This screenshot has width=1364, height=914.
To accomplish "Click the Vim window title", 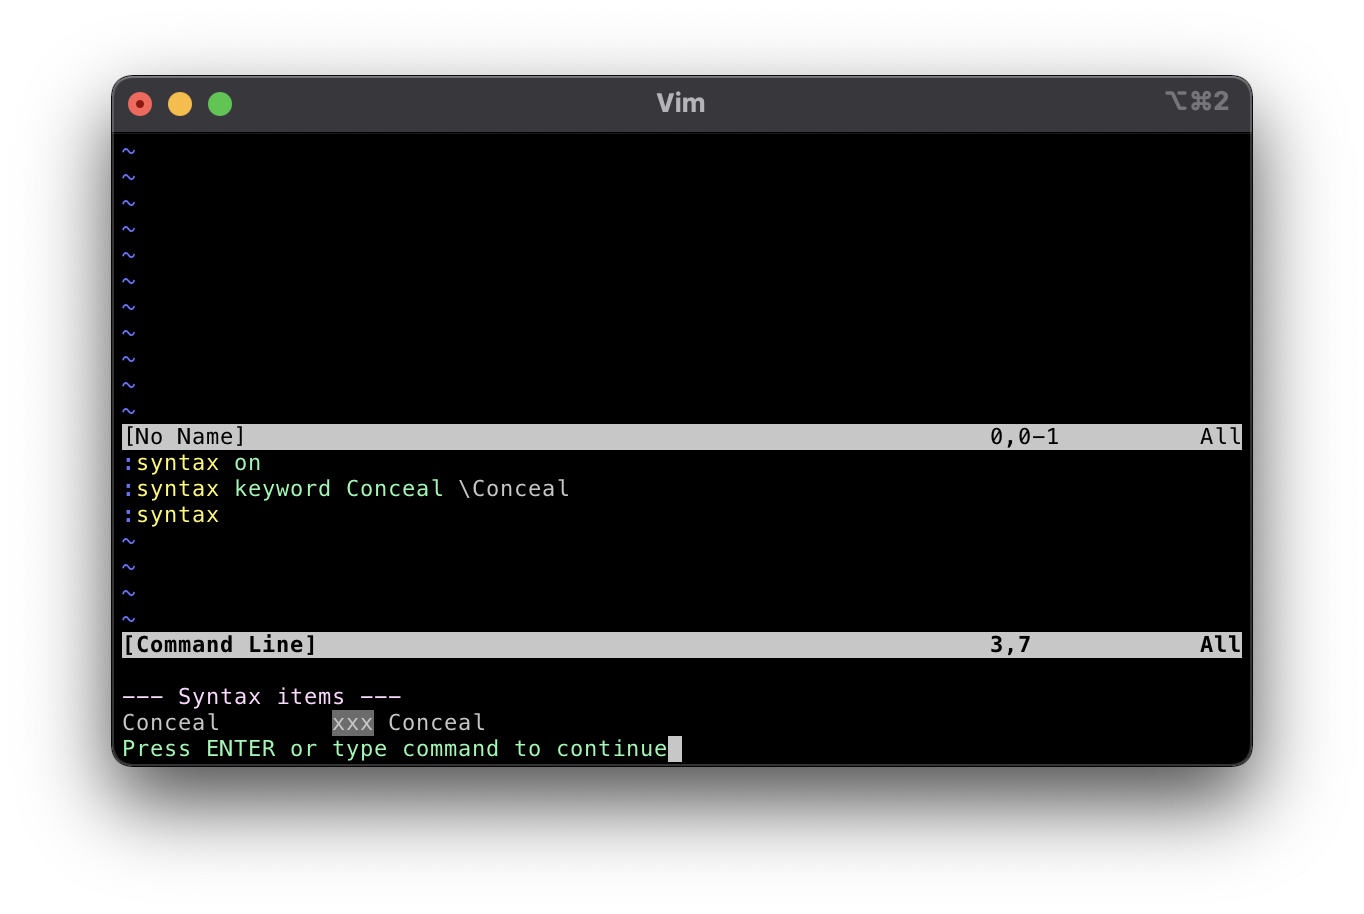I will pos(681,102).
